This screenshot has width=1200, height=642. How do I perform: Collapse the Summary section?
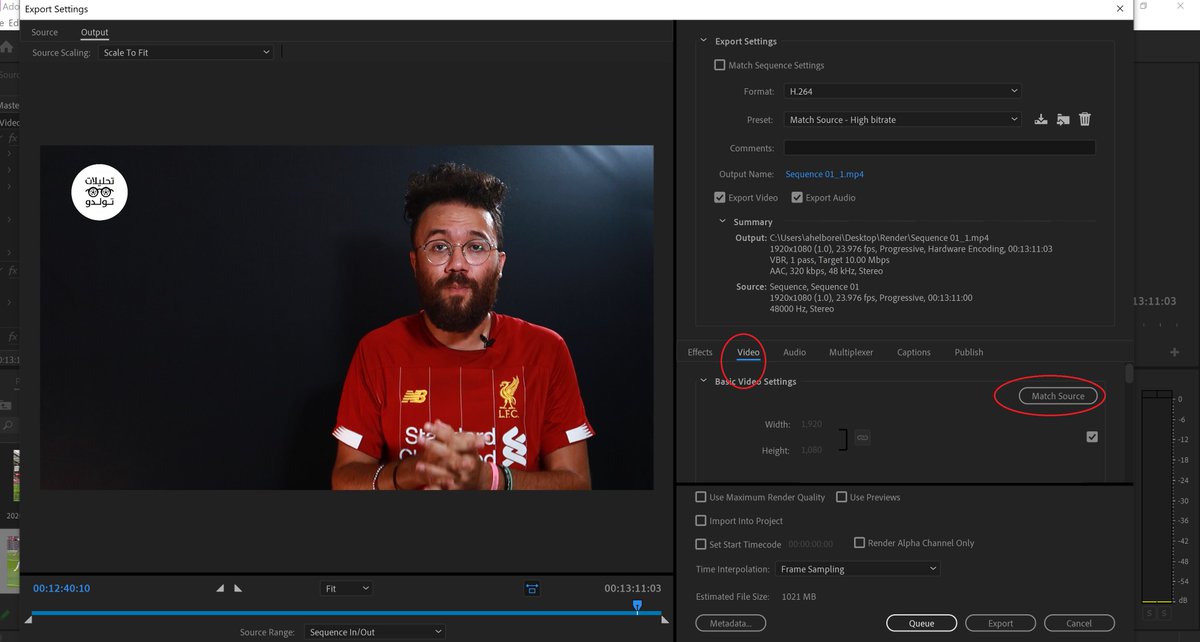[723, 222]
